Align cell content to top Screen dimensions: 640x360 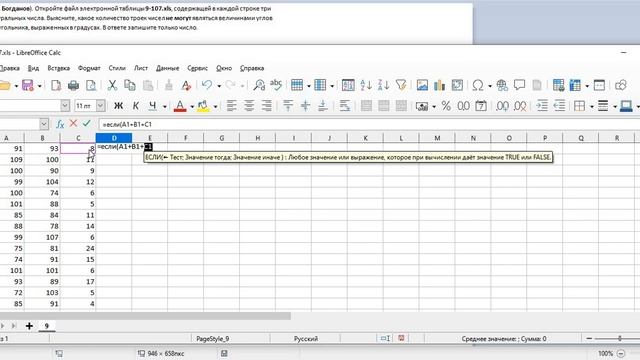pos(288,106)
